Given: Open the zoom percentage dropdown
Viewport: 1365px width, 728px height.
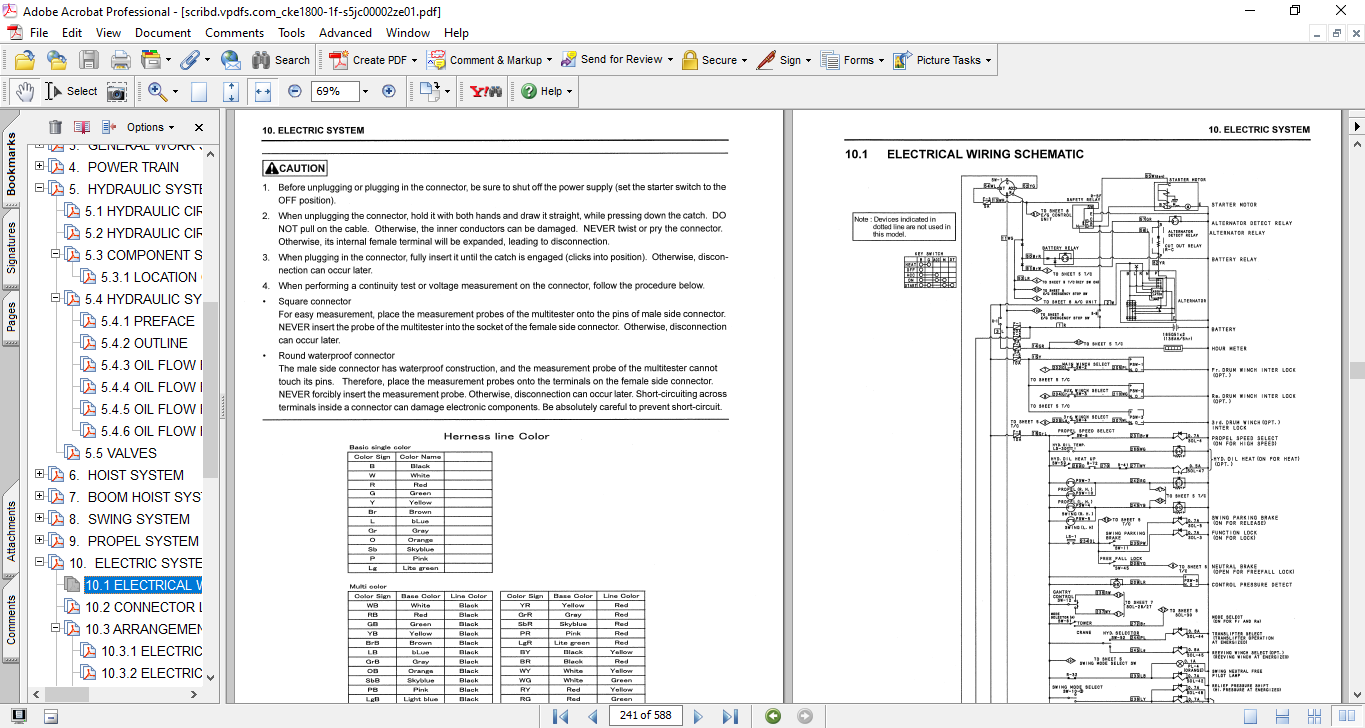Looking at the screenshot, I should pyautogui.click(x=364, y=91).
